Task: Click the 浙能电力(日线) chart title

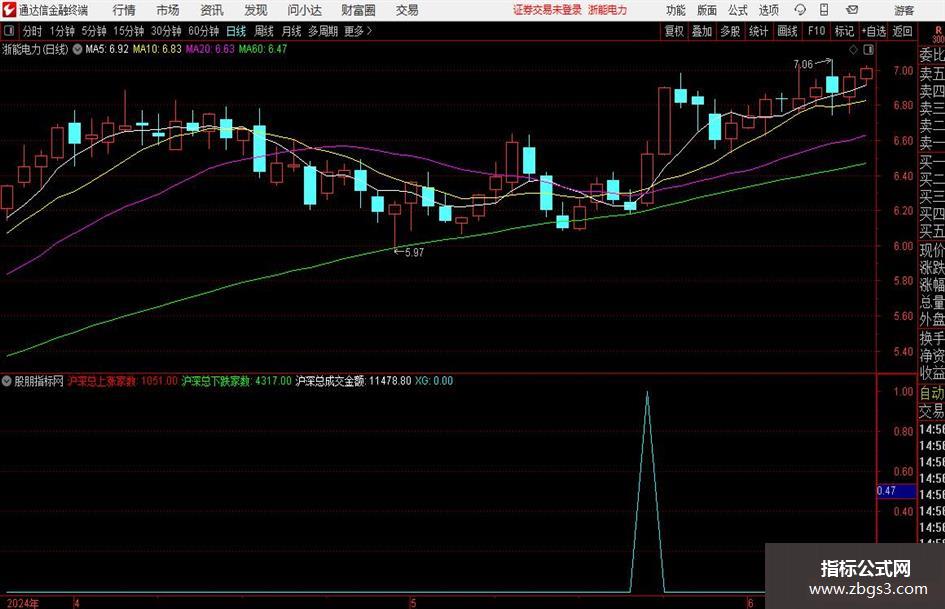Action: coord(36,49)
